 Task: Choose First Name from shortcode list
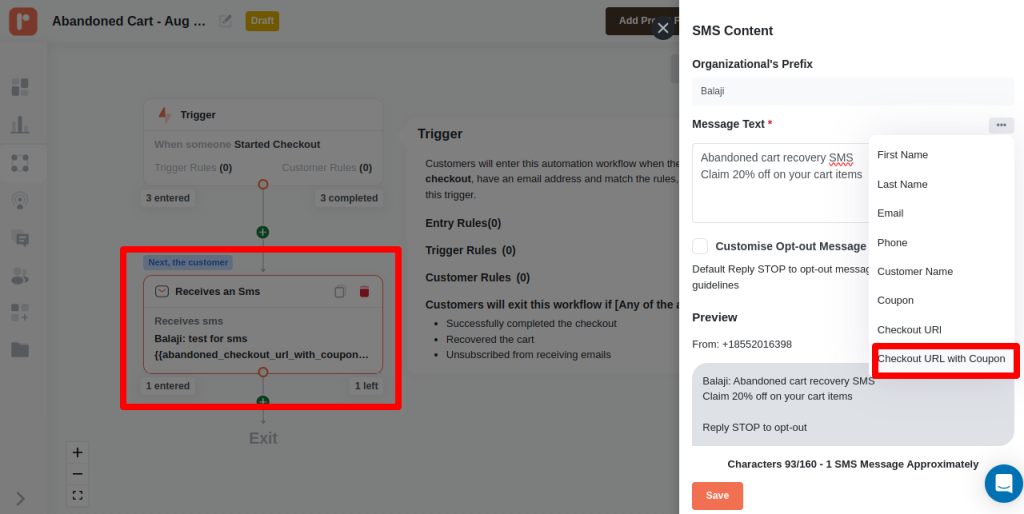(902, 155)
